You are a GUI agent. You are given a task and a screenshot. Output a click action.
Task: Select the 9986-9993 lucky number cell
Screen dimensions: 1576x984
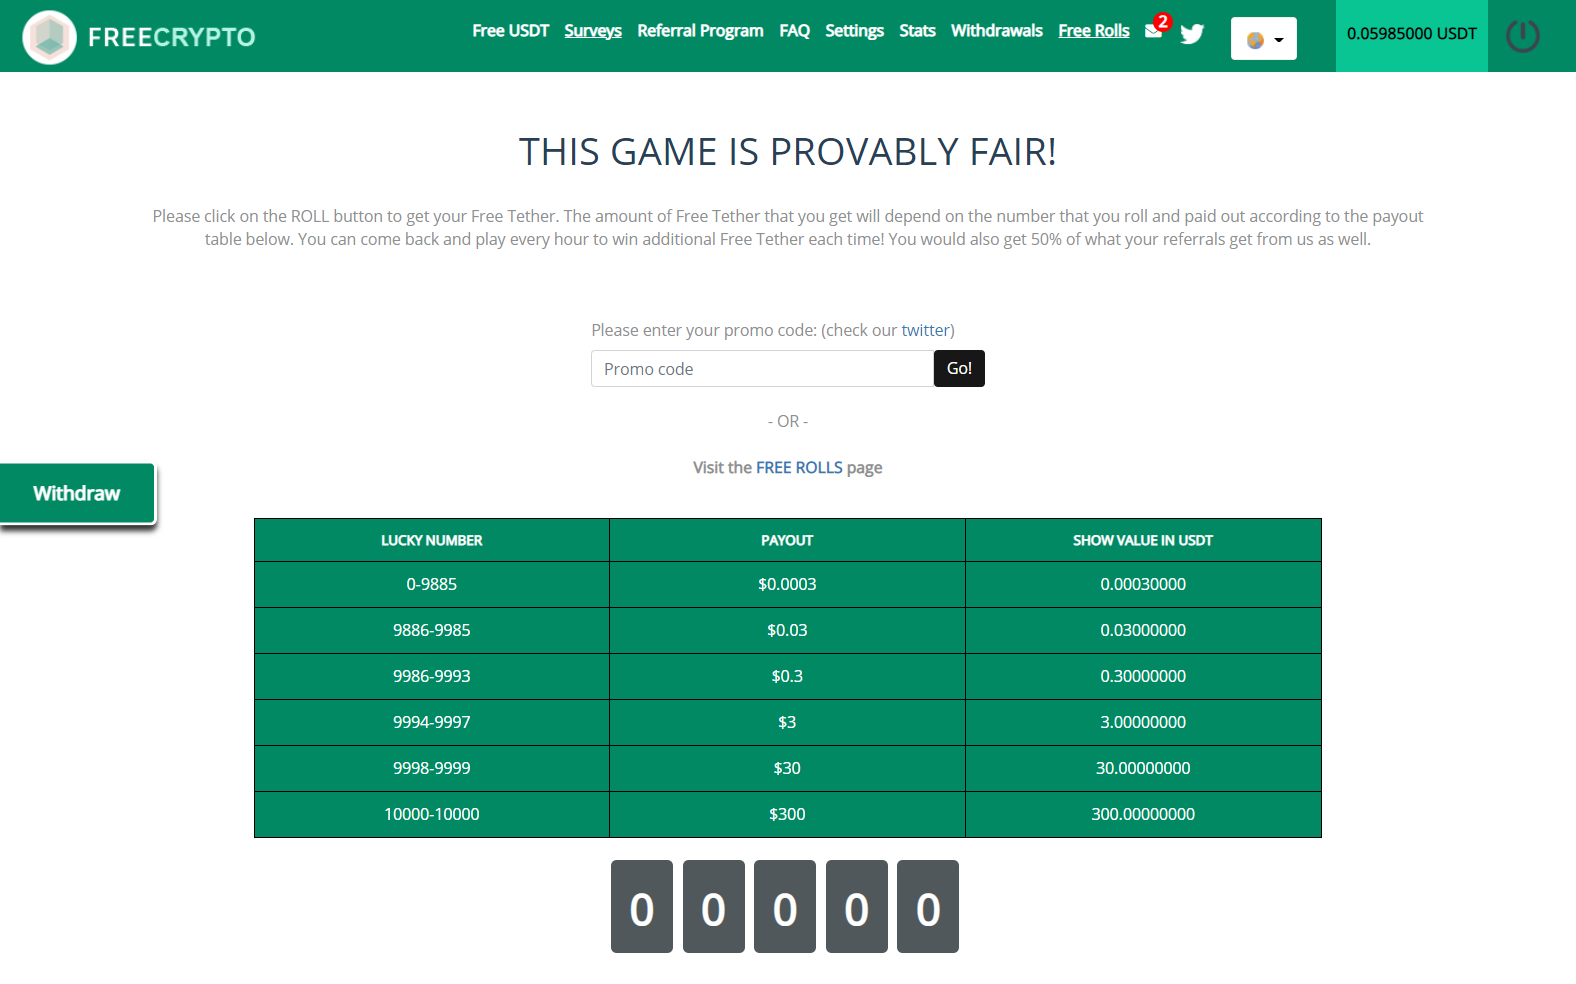click(x=432, y=676)
